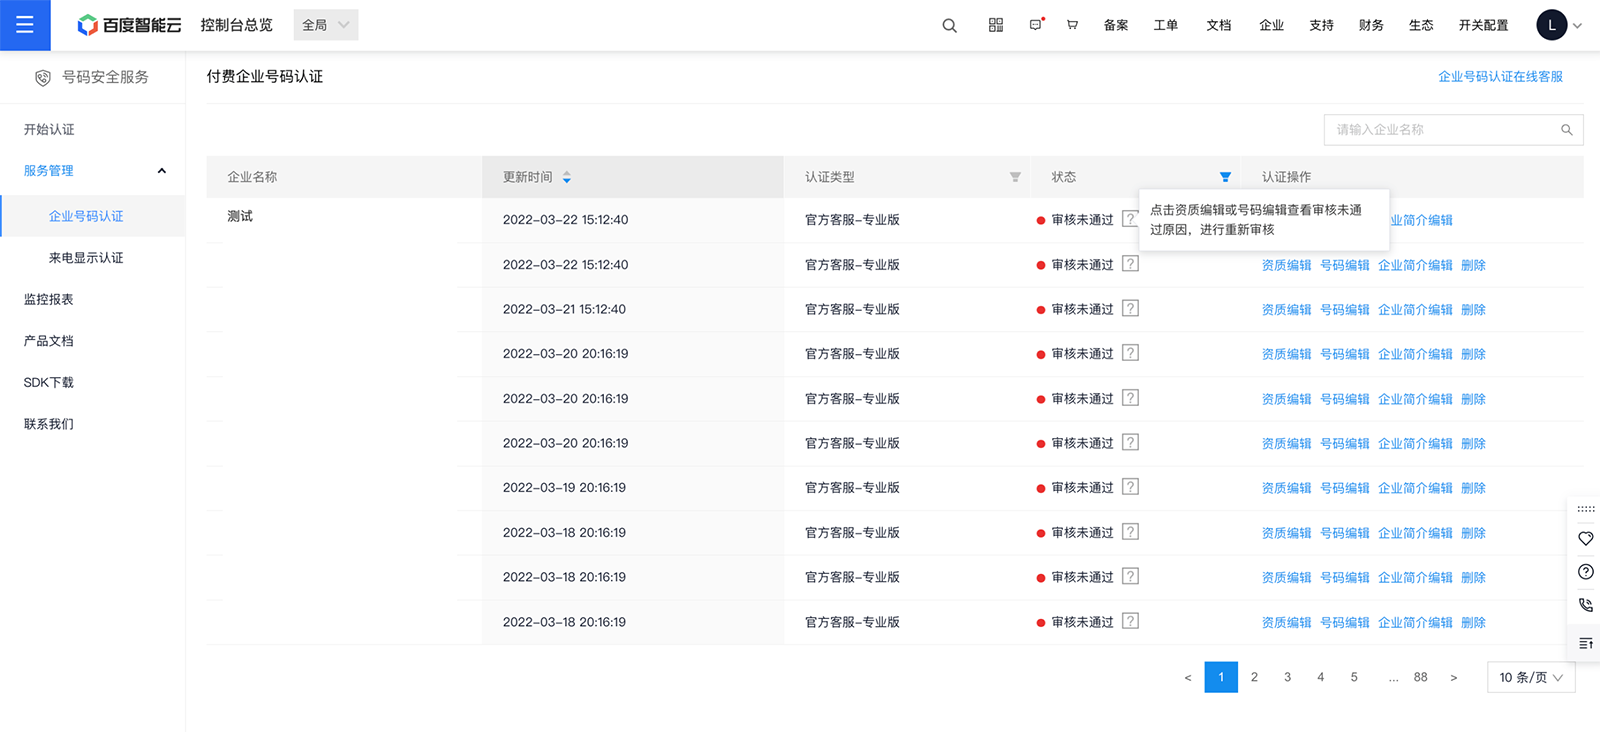The height and width of the screenshot is (732, 1600).
Task: Open 开关配置 in top navigation
Action: click(1483, 25)
